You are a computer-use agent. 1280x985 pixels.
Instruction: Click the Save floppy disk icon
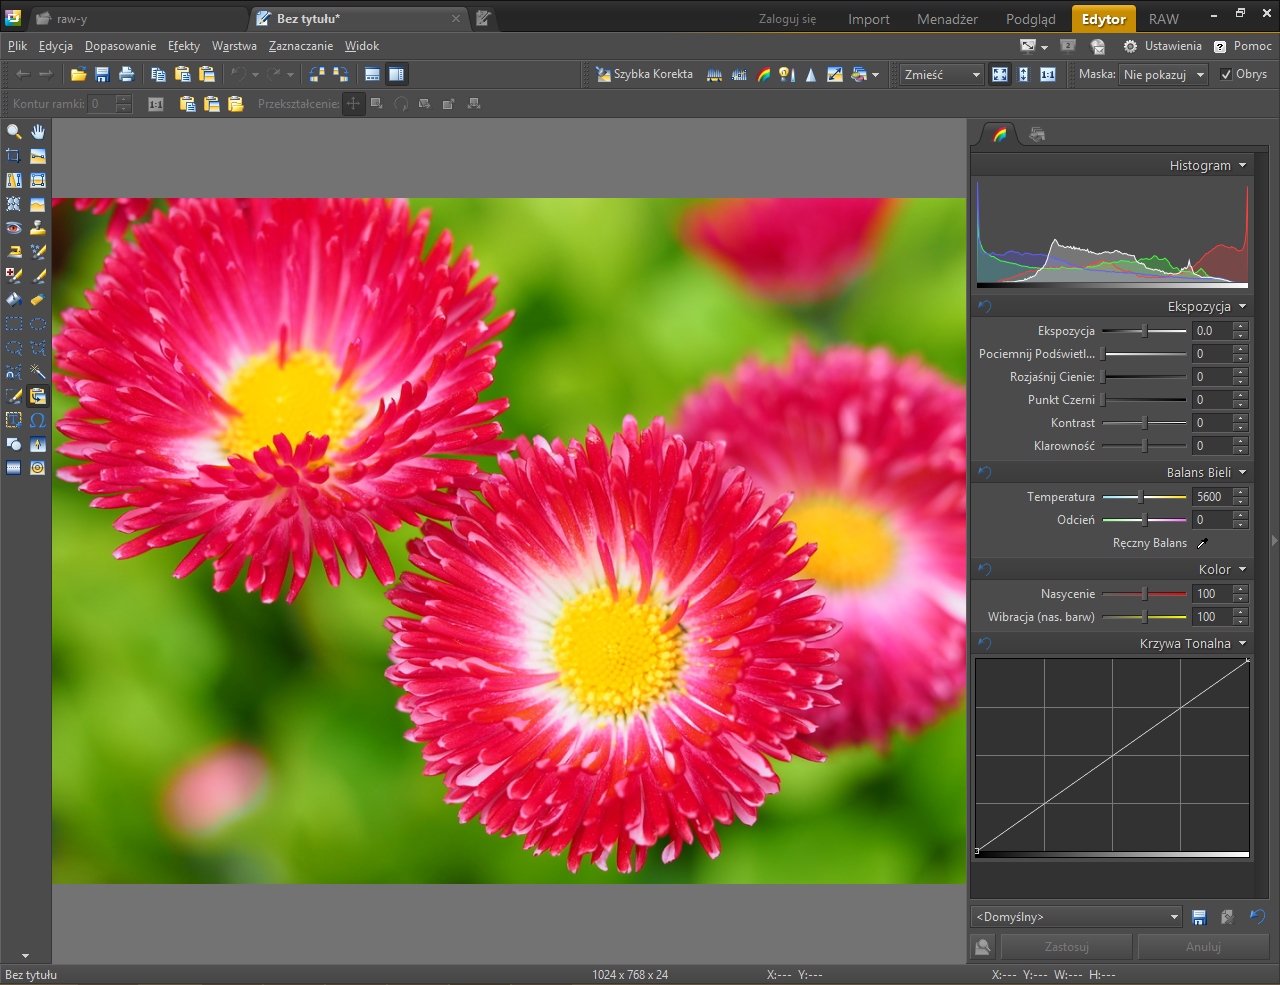pos(102,75)
